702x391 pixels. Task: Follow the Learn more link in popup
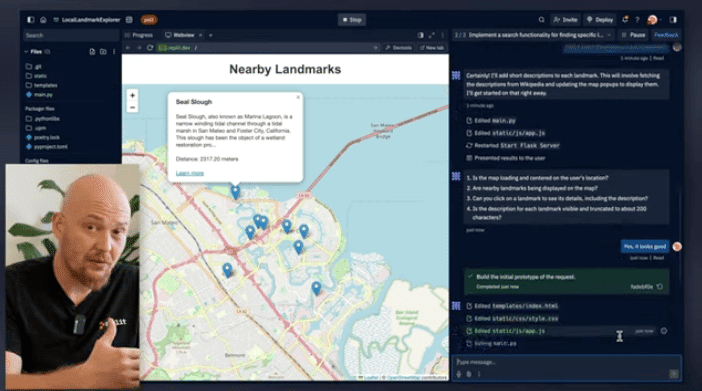click(190, 173)
